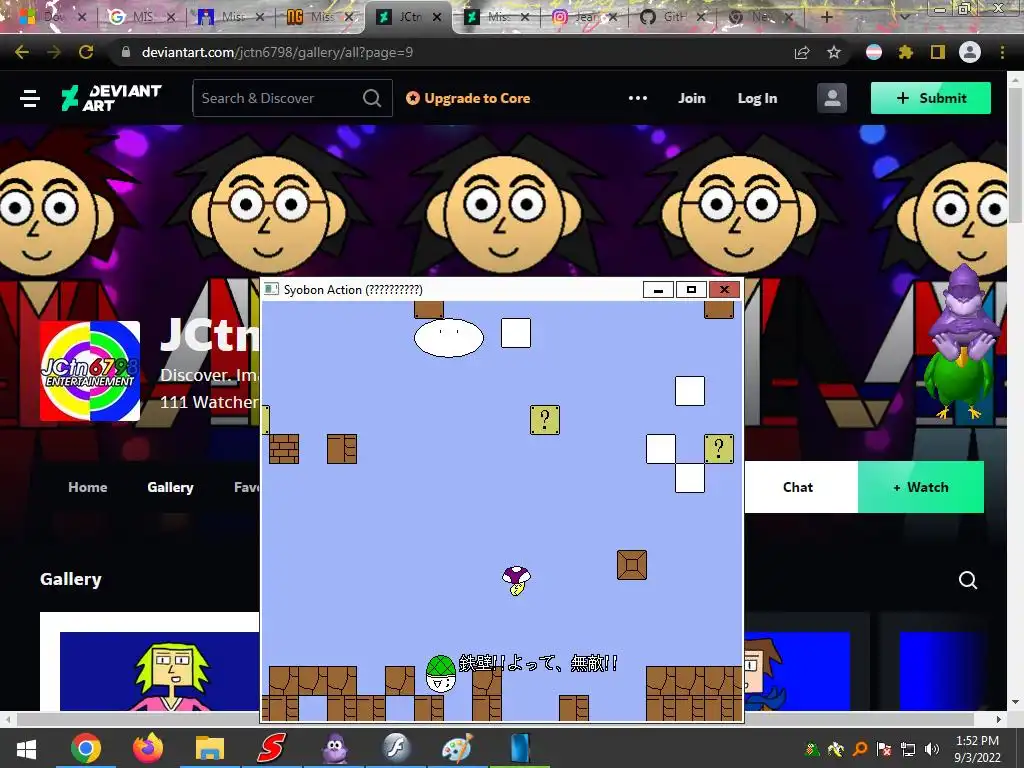The image size is (1024, 768).
Task: Click the green shell character in Syobon Action
Action: click(x=440, y=674)
